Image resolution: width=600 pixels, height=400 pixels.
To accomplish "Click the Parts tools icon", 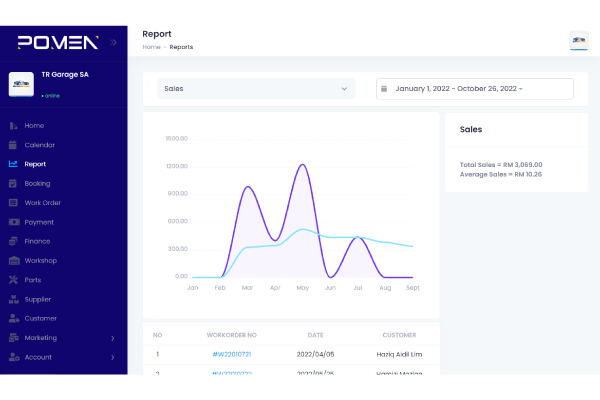I will [13, 280].
